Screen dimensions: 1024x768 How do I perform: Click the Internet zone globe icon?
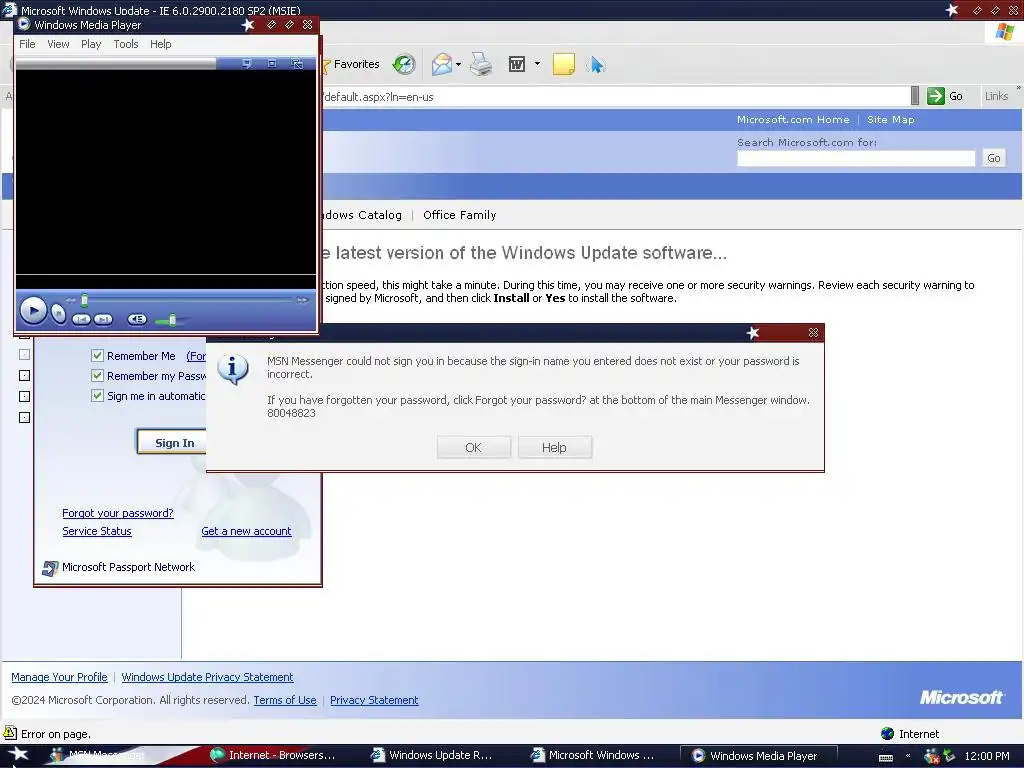[x=887, y=733]
